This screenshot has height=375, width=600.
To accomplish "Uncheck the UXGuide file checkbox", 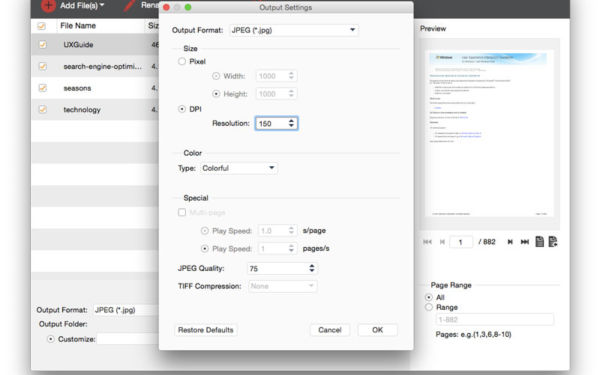I will pyautogui.click(x=42, y=45).
